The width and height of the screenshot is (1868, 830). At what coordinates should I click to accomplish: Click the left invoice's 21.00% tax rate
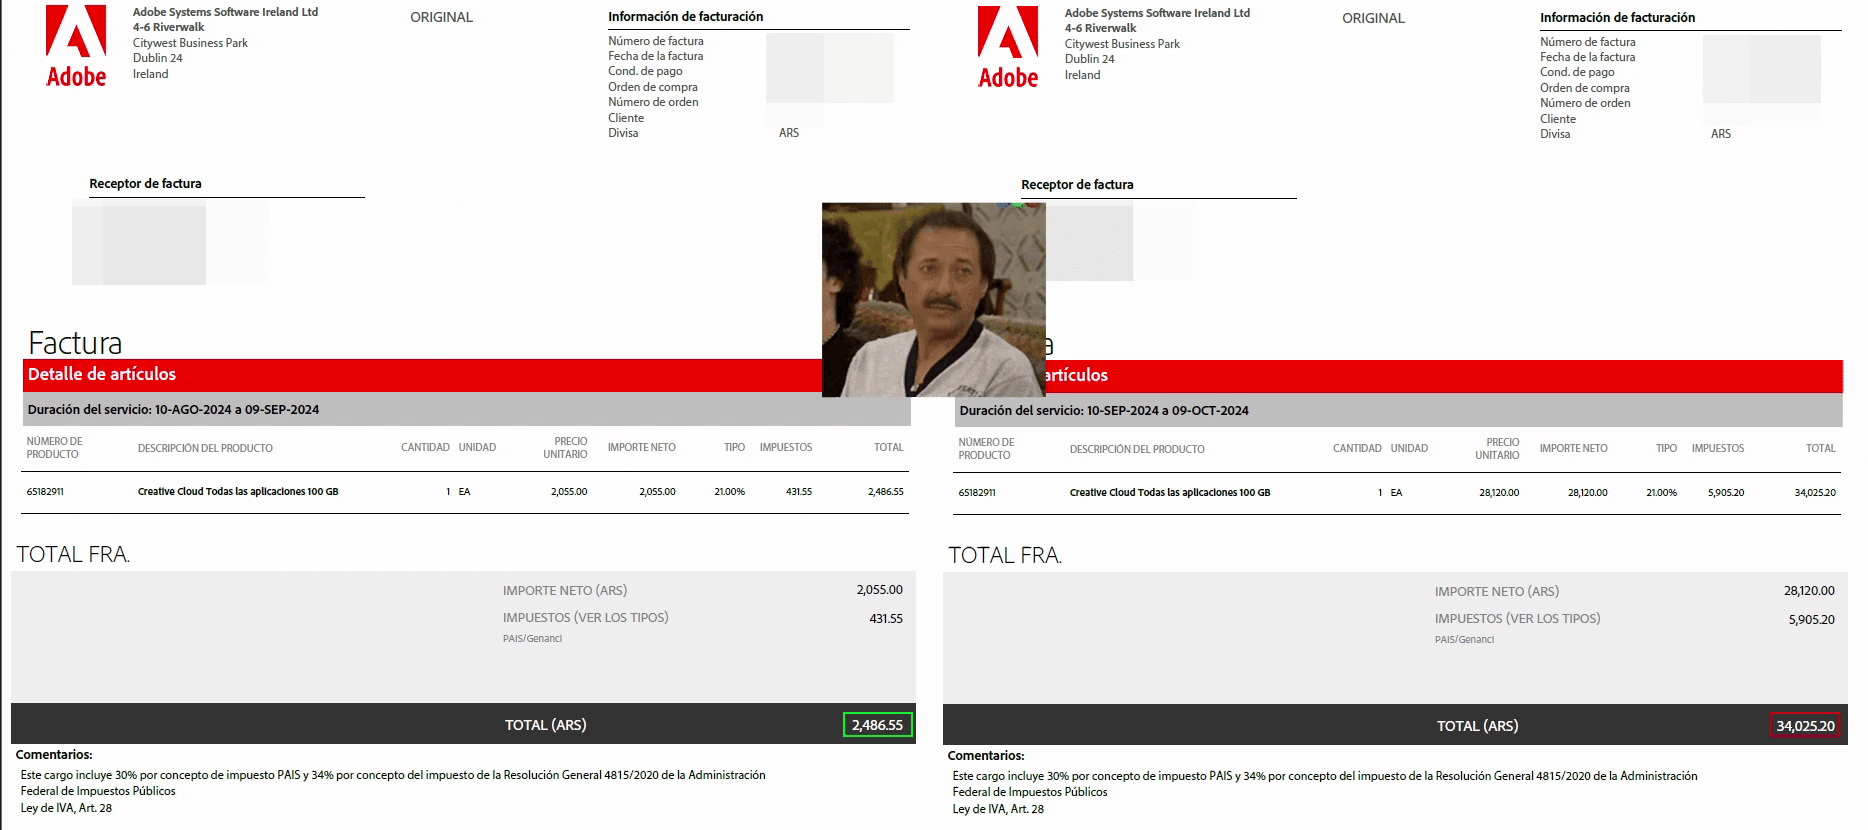click(730, 492)
